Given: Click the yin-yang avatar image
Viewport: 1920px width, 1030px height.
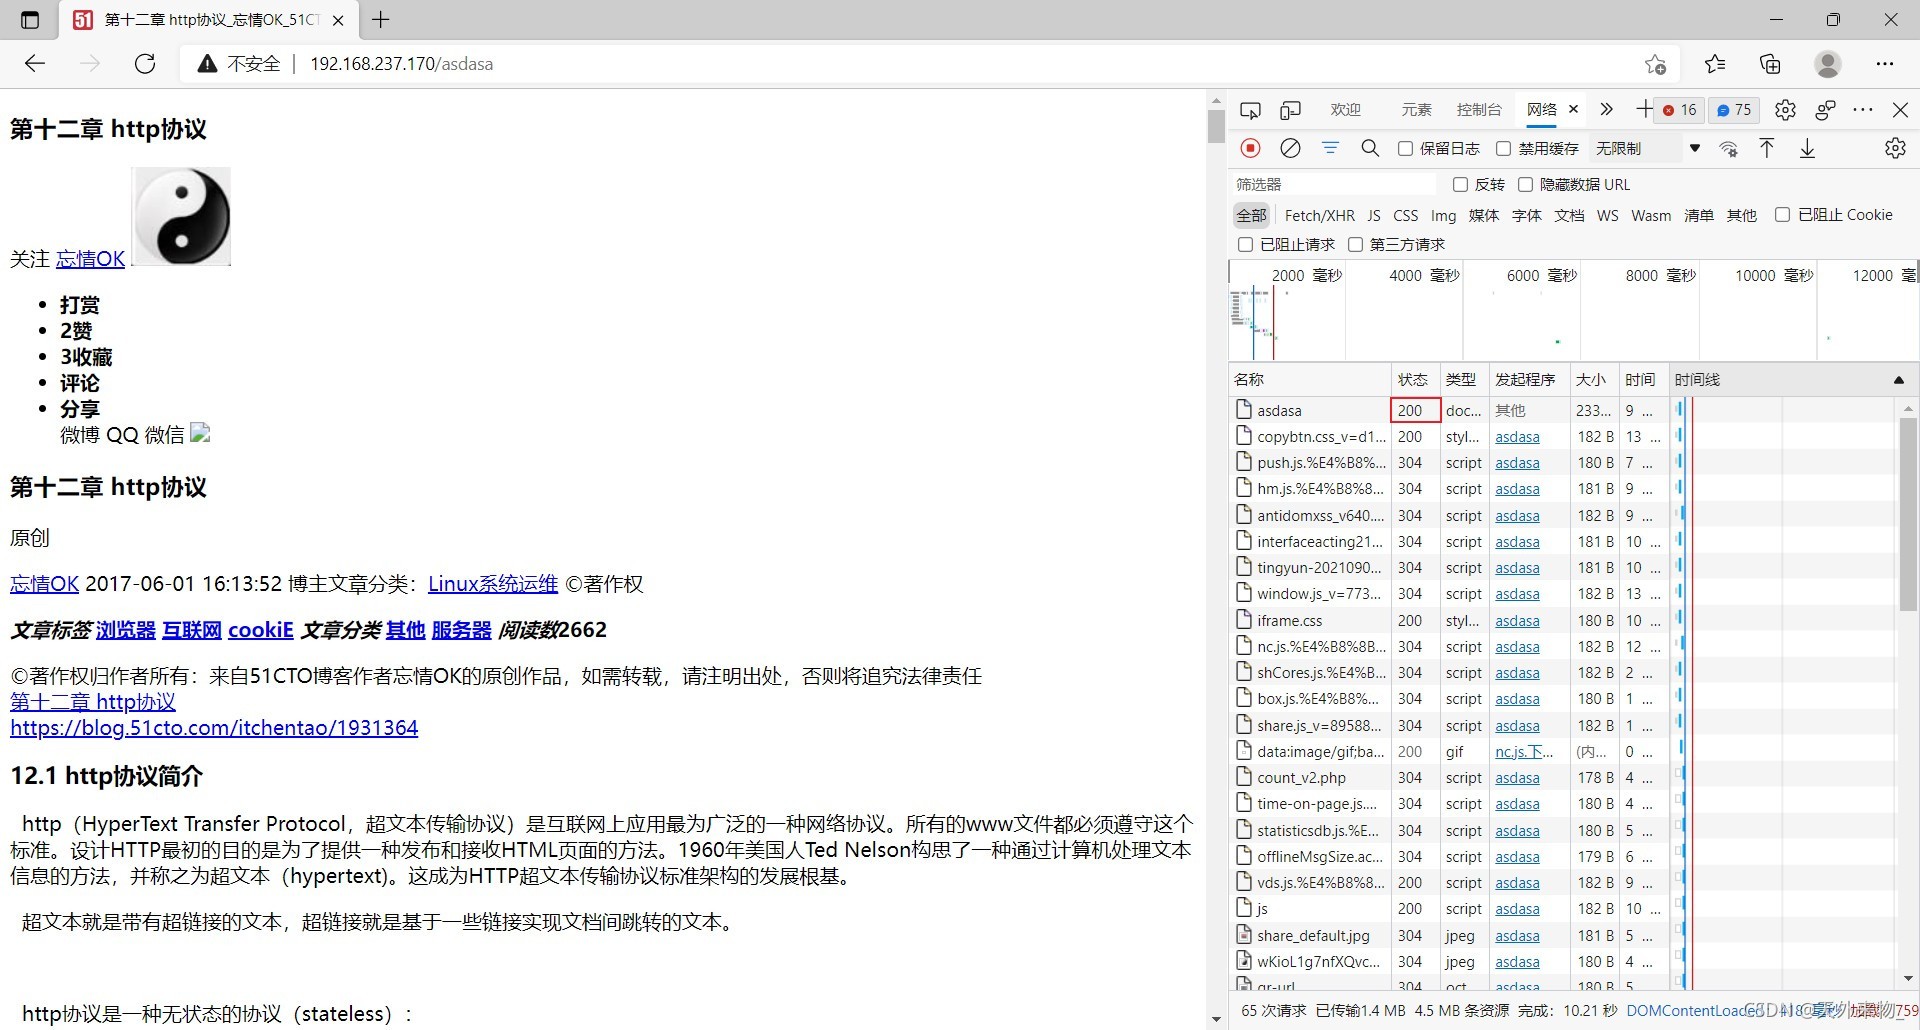Looking at the screenshot, I should pyautogui.click(x=182, y=217).
